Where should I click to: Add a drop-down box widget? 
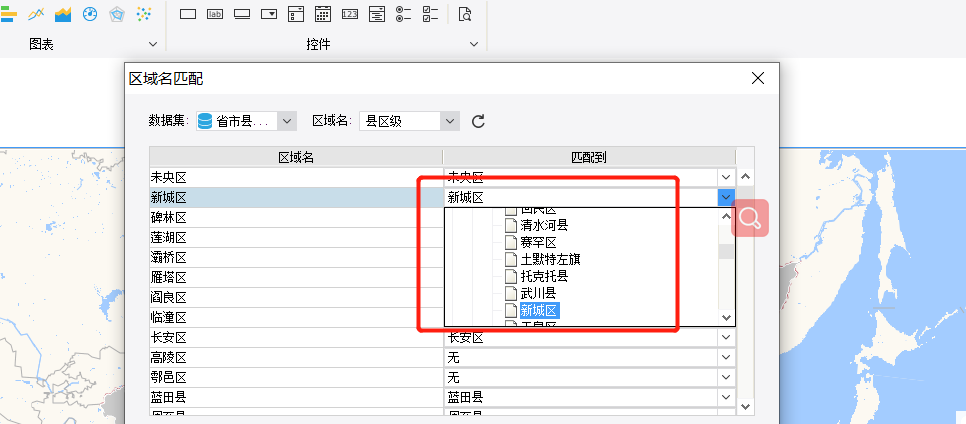(x=269, y=14)
